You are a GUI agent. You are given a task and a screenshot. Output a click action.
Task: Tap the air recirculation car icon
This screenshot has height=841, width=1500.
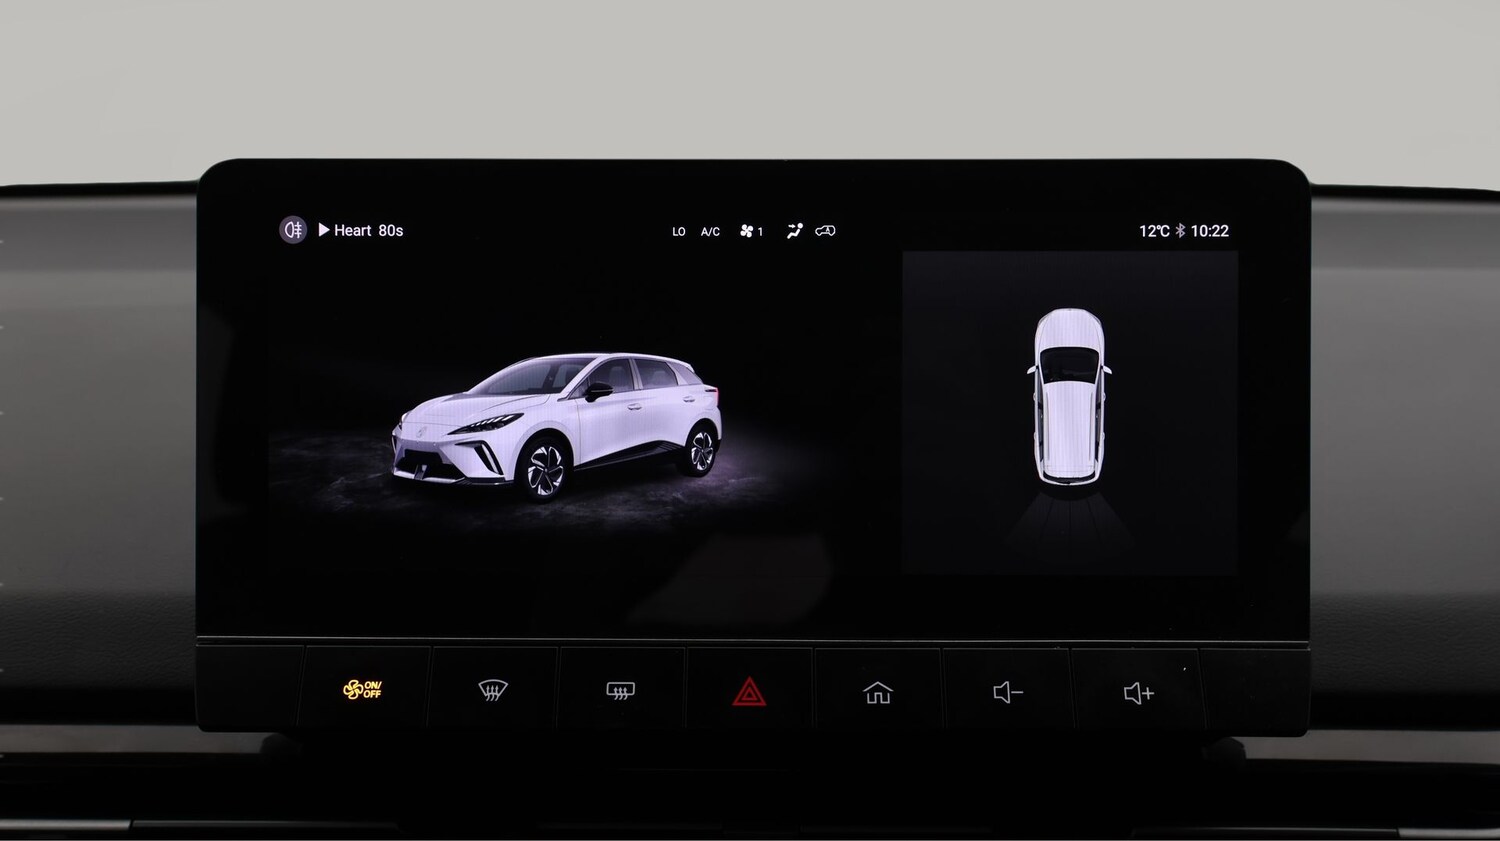coord(825,231)
